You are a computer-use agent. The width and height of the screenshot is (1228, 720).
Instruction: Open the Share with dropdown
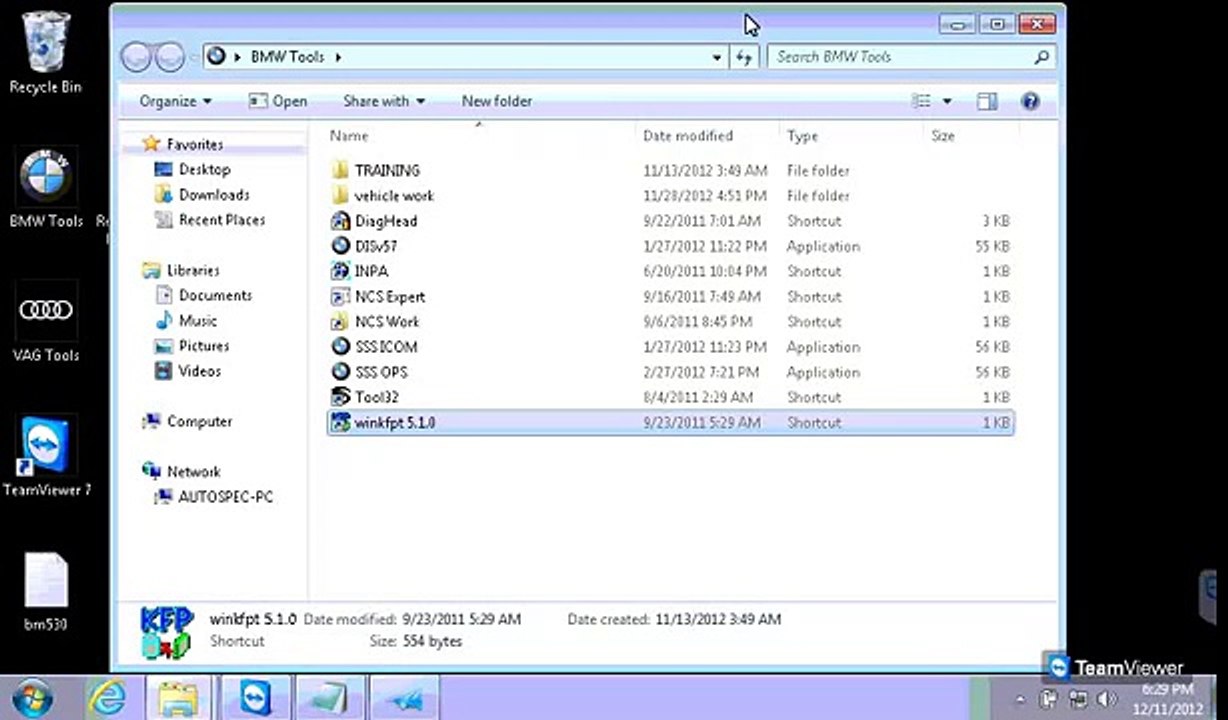[384, 101]
